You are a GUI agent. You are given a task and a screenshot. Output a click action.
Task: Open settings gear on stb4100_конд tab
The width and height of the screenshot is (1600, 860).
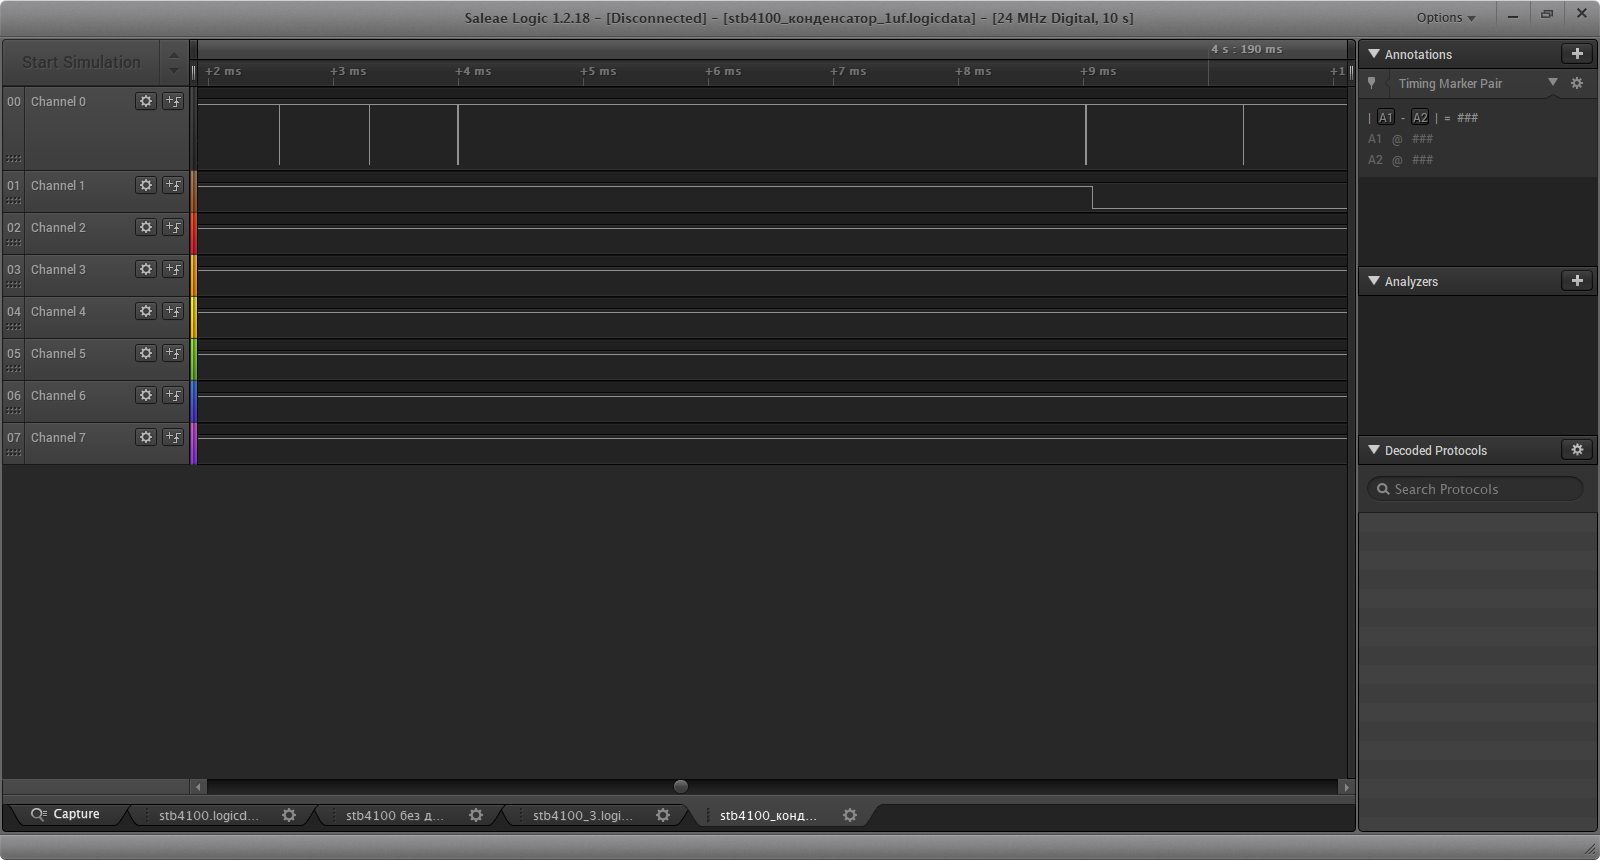(850, 815)
